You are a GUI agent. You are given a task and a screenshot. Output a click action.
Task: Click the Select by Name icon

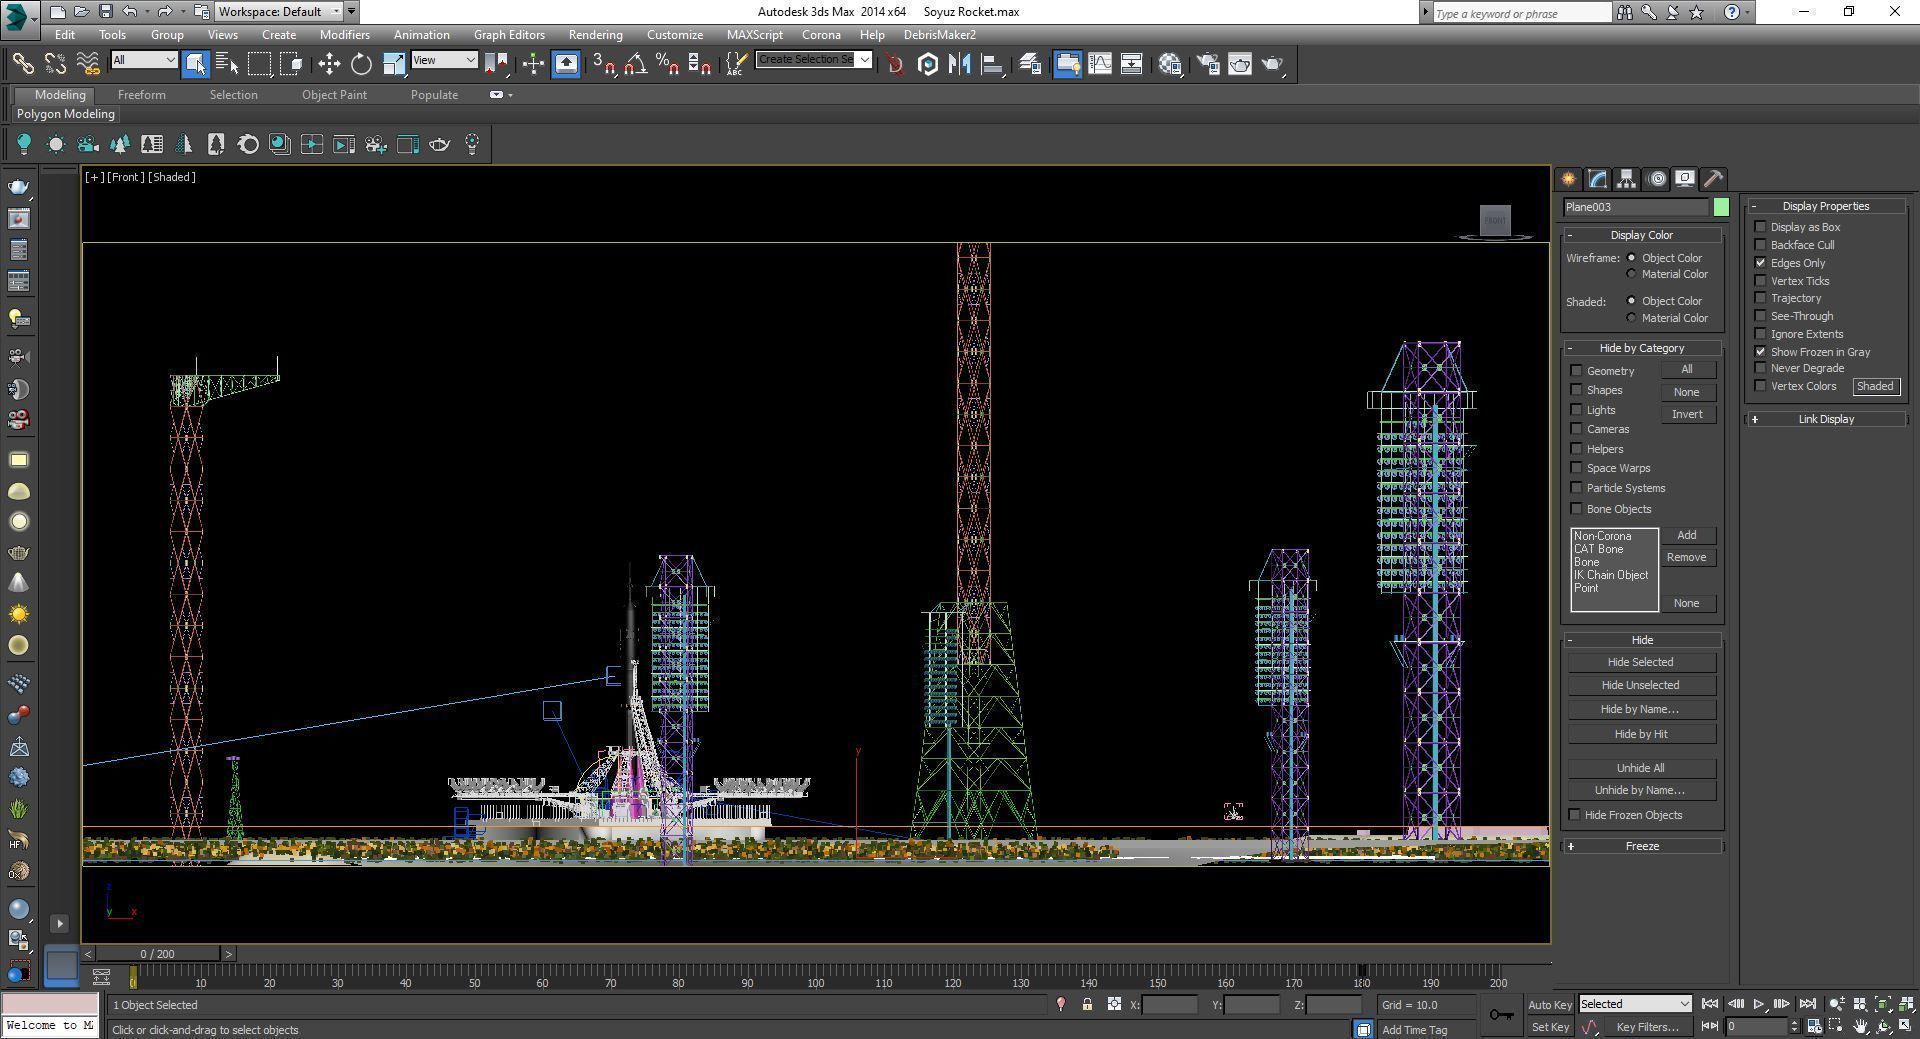coord(227,64)
